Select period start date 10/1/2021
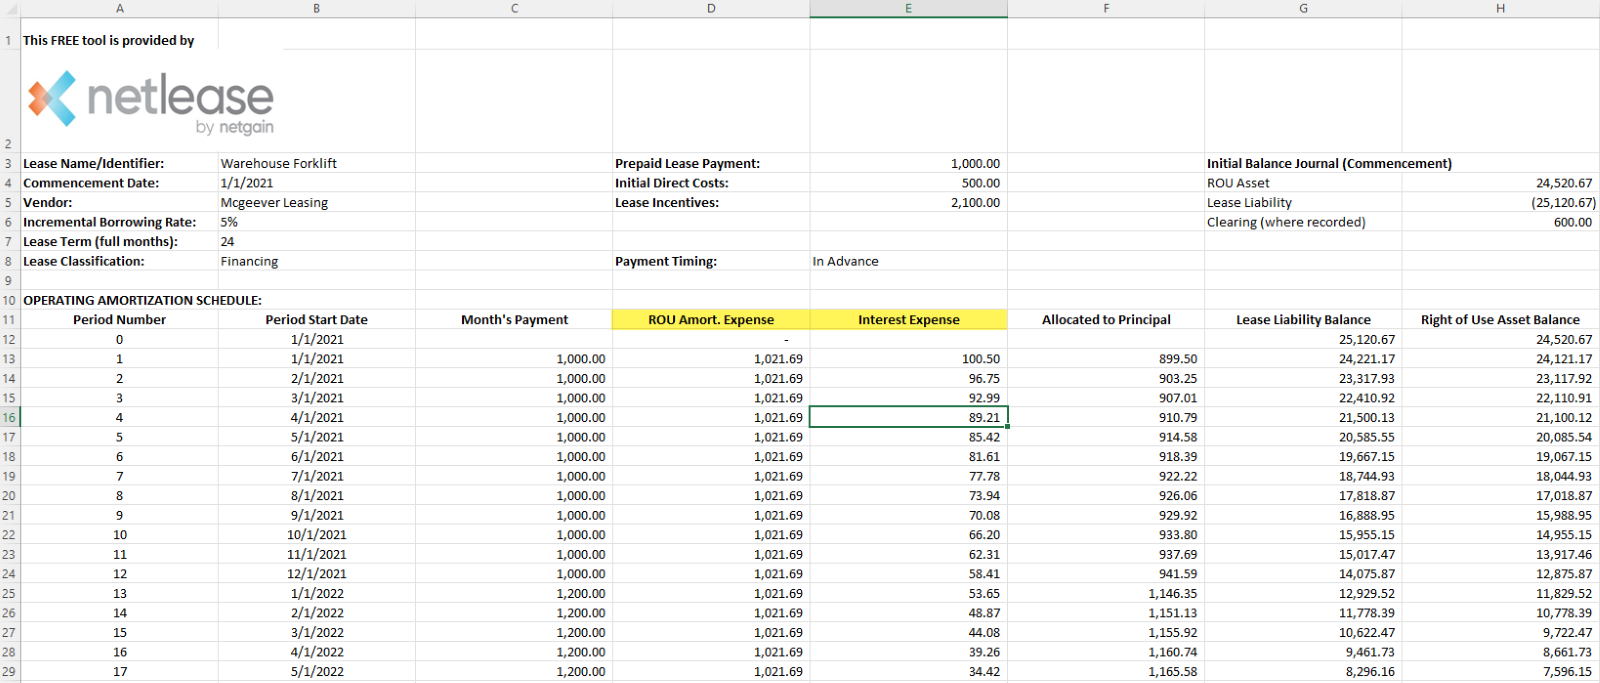 click(x=316, y=535)
